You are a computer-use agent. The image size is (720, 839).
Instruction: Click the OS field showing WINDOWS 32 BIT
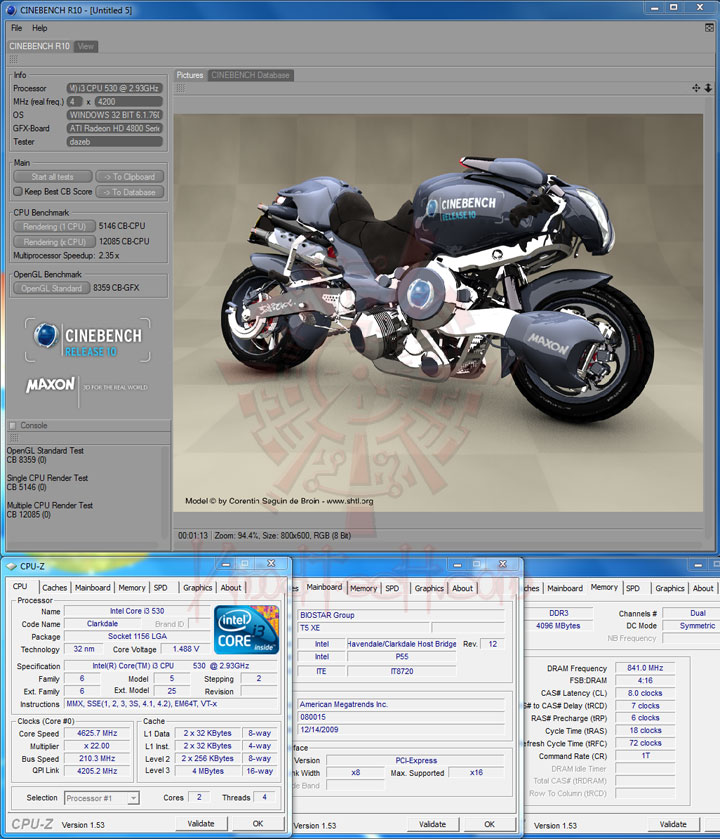tap(114, 115)
